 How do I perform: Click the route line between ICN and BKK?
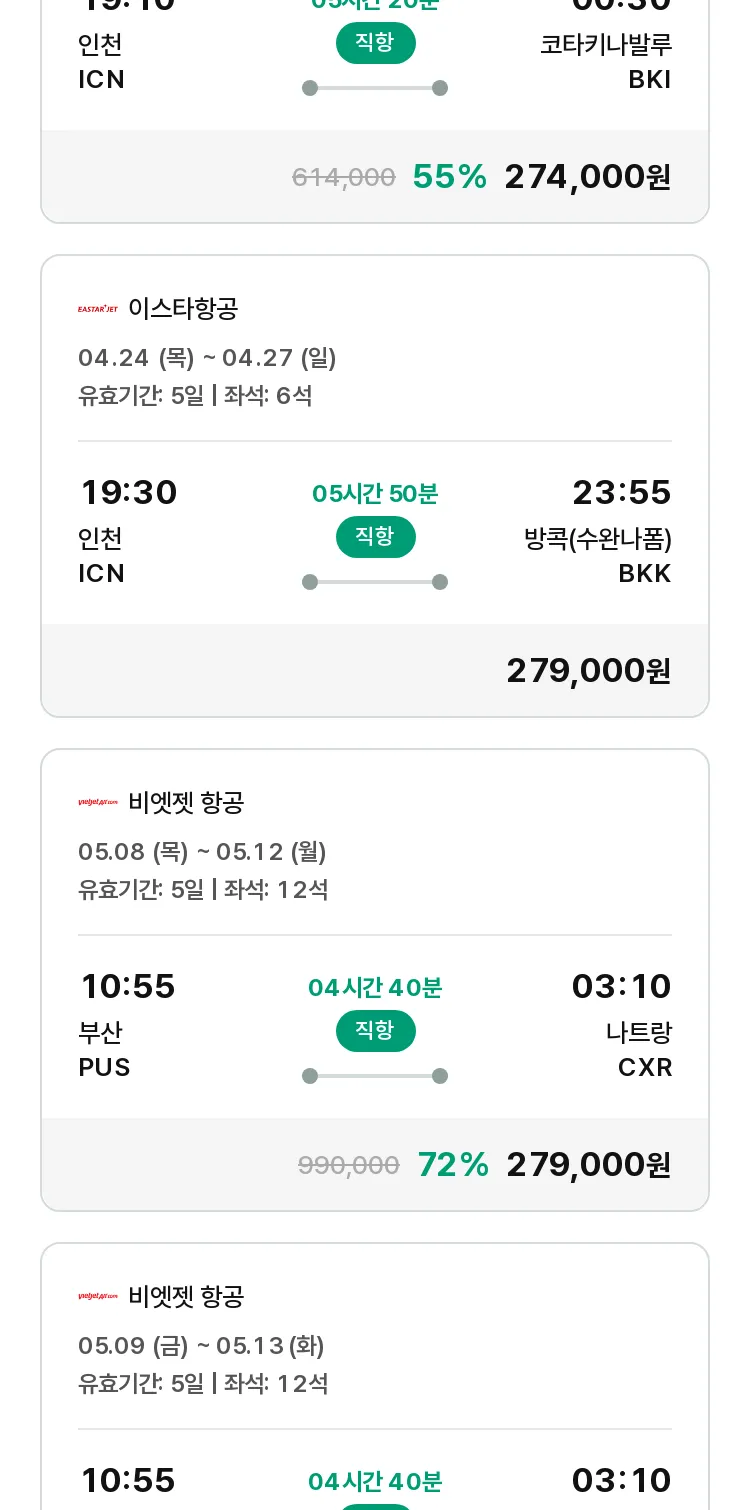[x=375, y=582]
